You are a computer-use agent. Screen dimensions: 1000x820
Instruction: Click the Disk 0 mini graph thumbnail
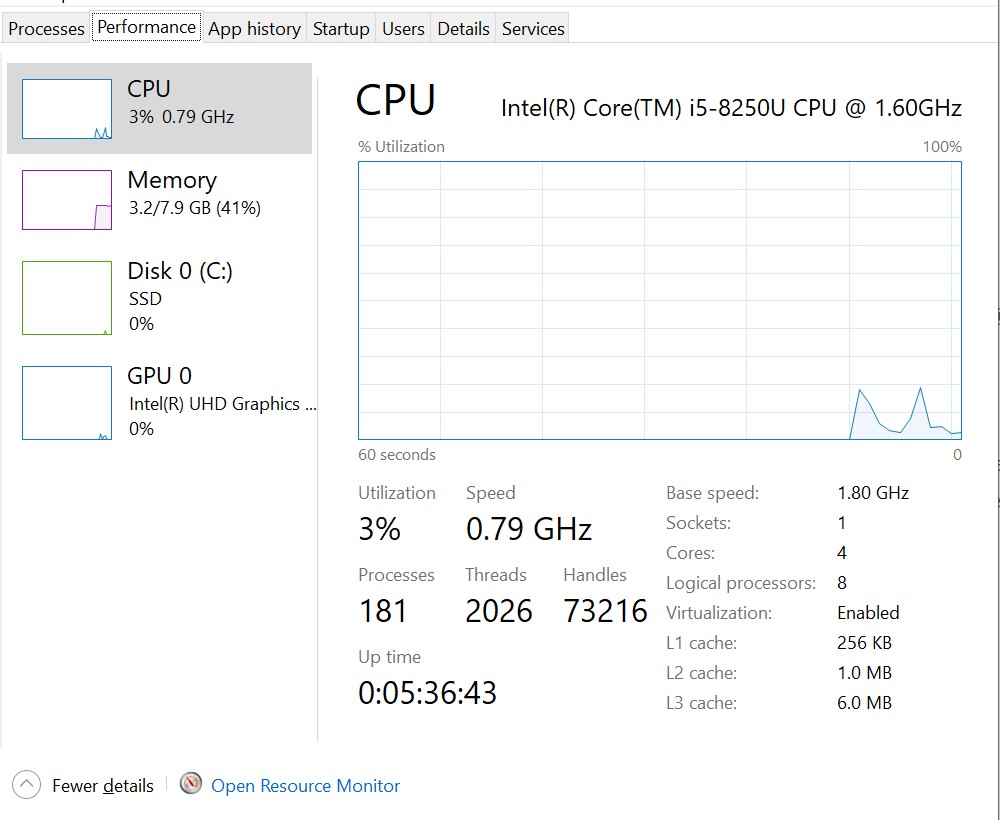coord(67,298)
